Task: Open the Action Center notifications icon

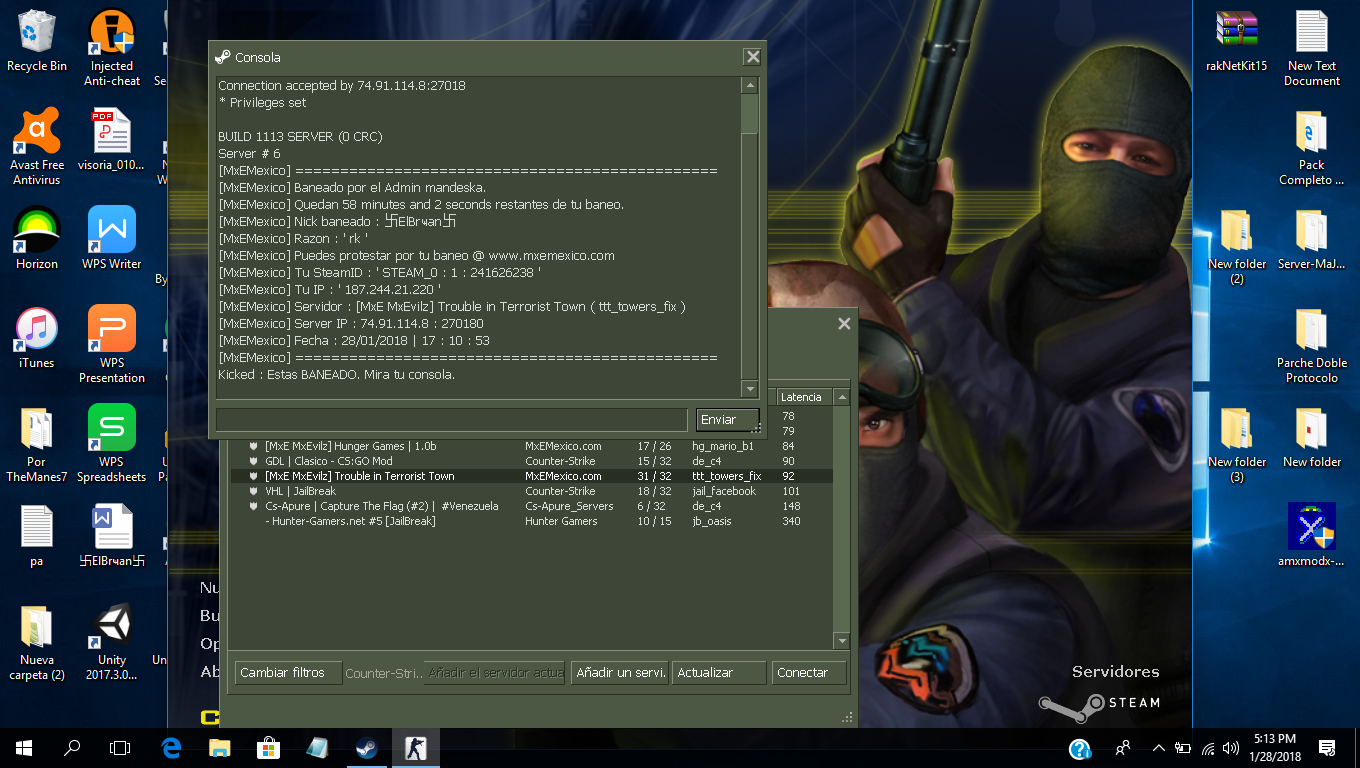Action: point(1328,748)
